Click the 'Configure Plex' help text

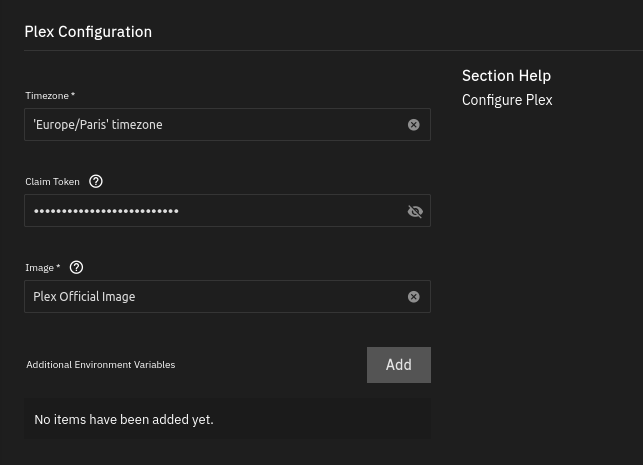click(506, 100)
